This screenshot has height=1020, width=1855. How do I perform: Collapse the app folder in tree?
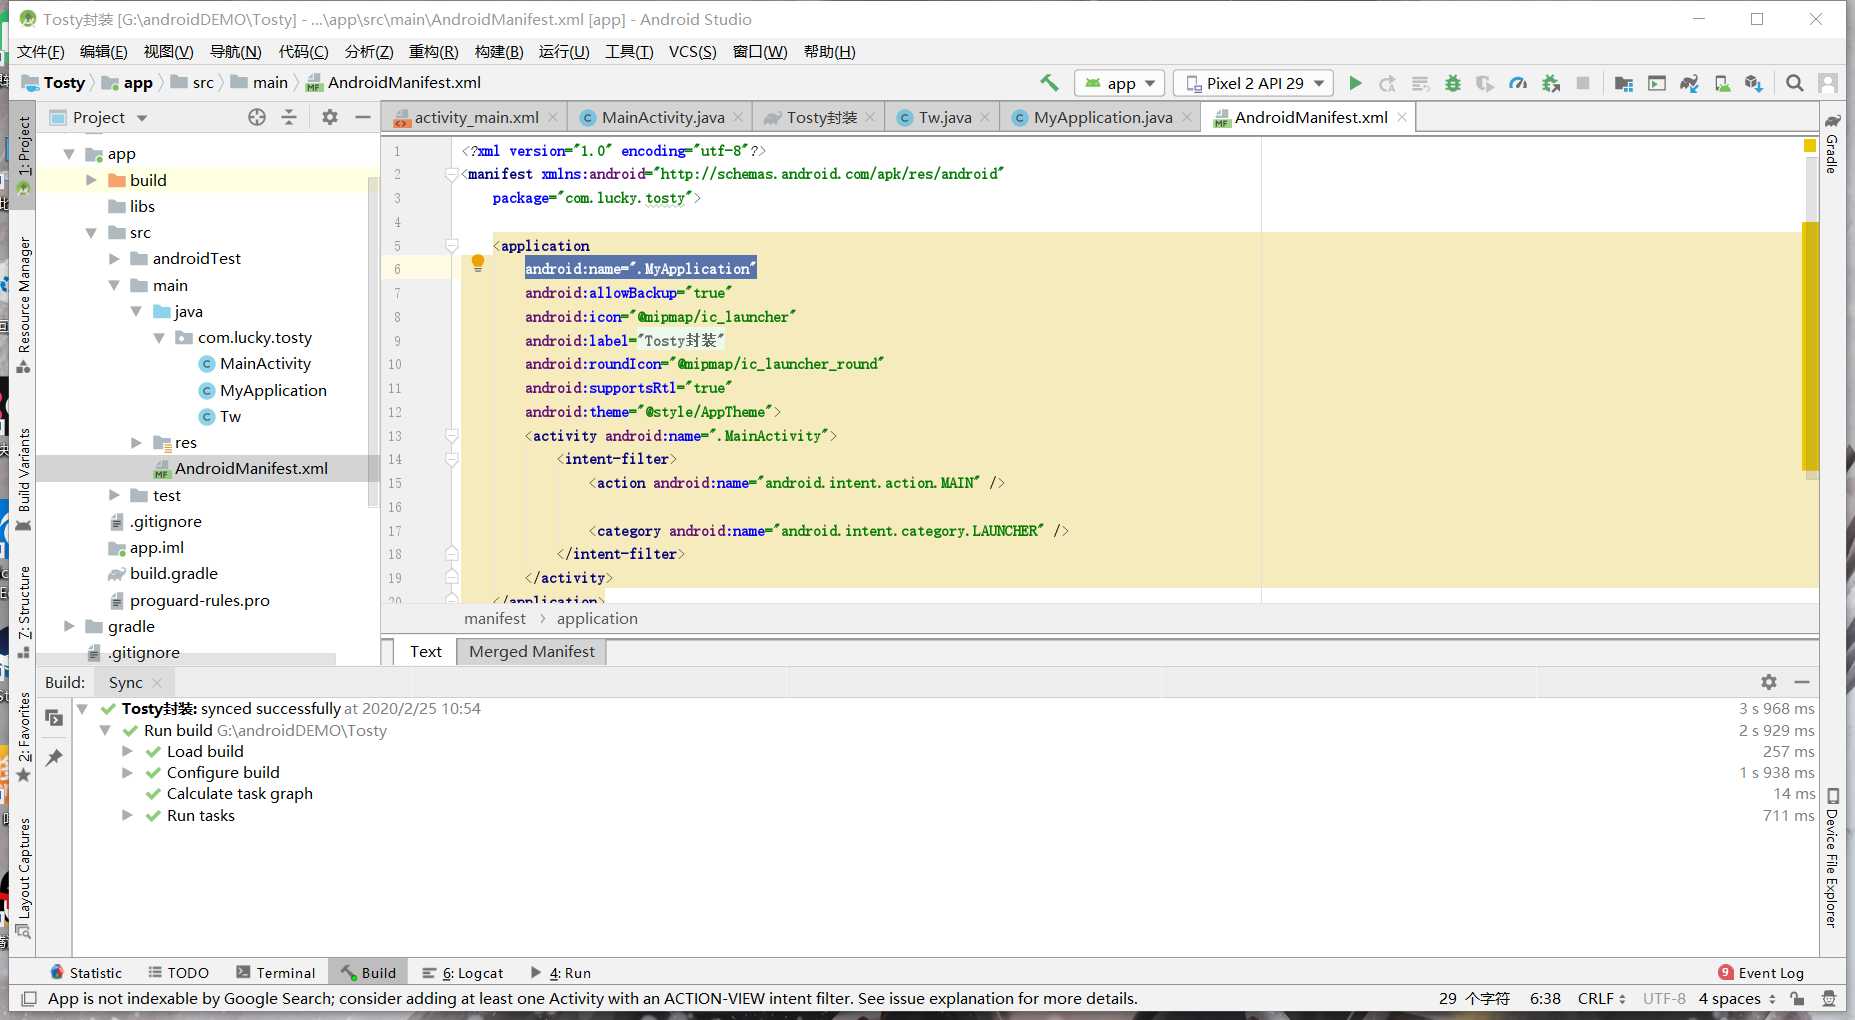point(69,154)
